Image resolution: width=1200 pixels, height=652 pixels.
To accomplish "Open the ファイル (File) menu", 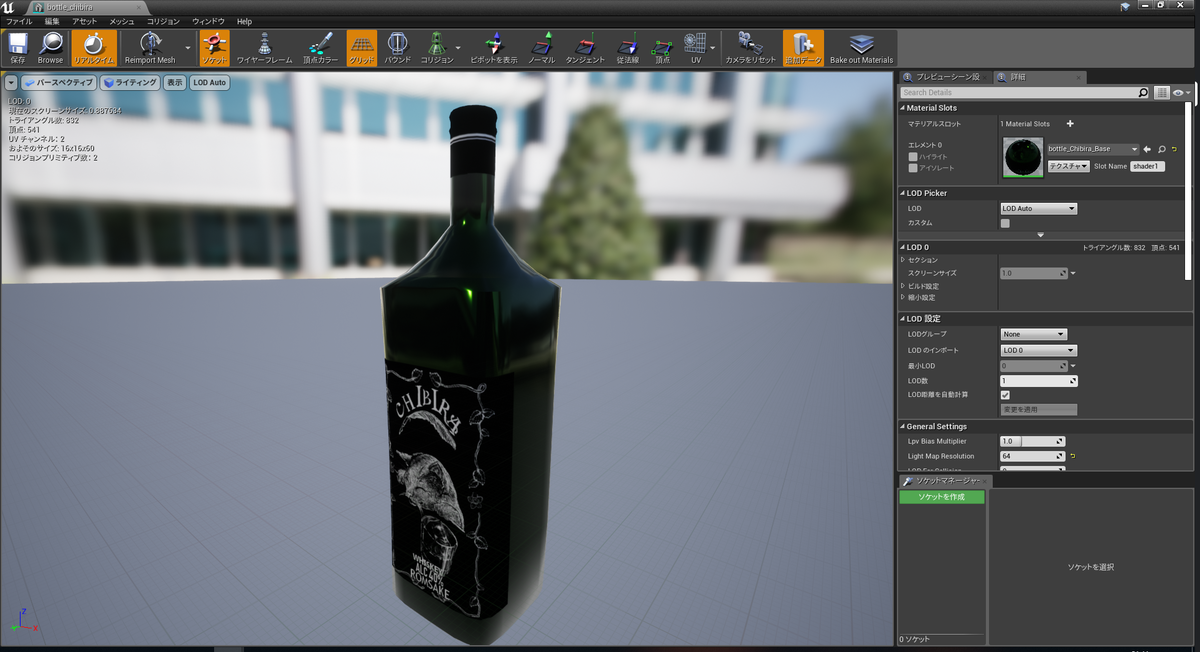I will (19, 21).
